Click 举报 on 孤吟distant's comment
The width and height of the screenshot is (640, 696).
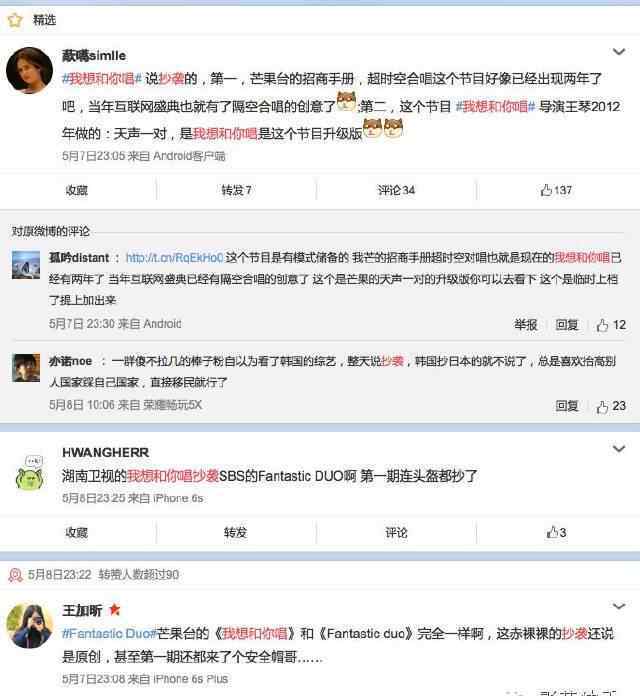[x=525, y=325]
